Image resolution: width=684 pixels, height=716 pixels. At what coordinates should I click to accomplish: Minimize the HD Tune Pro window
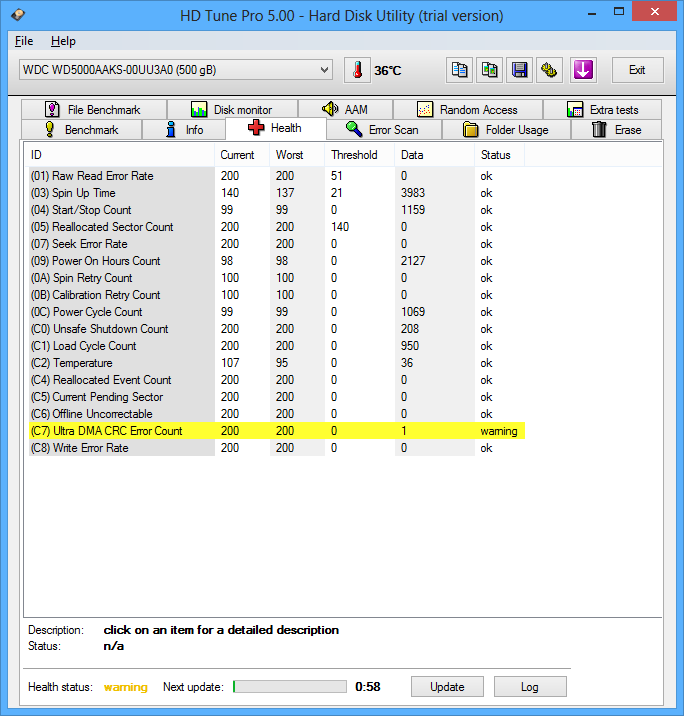pyautogui.click(x=592, y=13)
